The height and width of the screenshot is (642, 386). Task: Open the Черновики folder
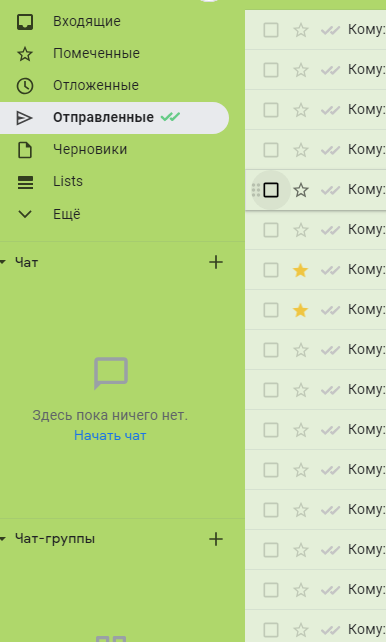[x=90, y=149]
